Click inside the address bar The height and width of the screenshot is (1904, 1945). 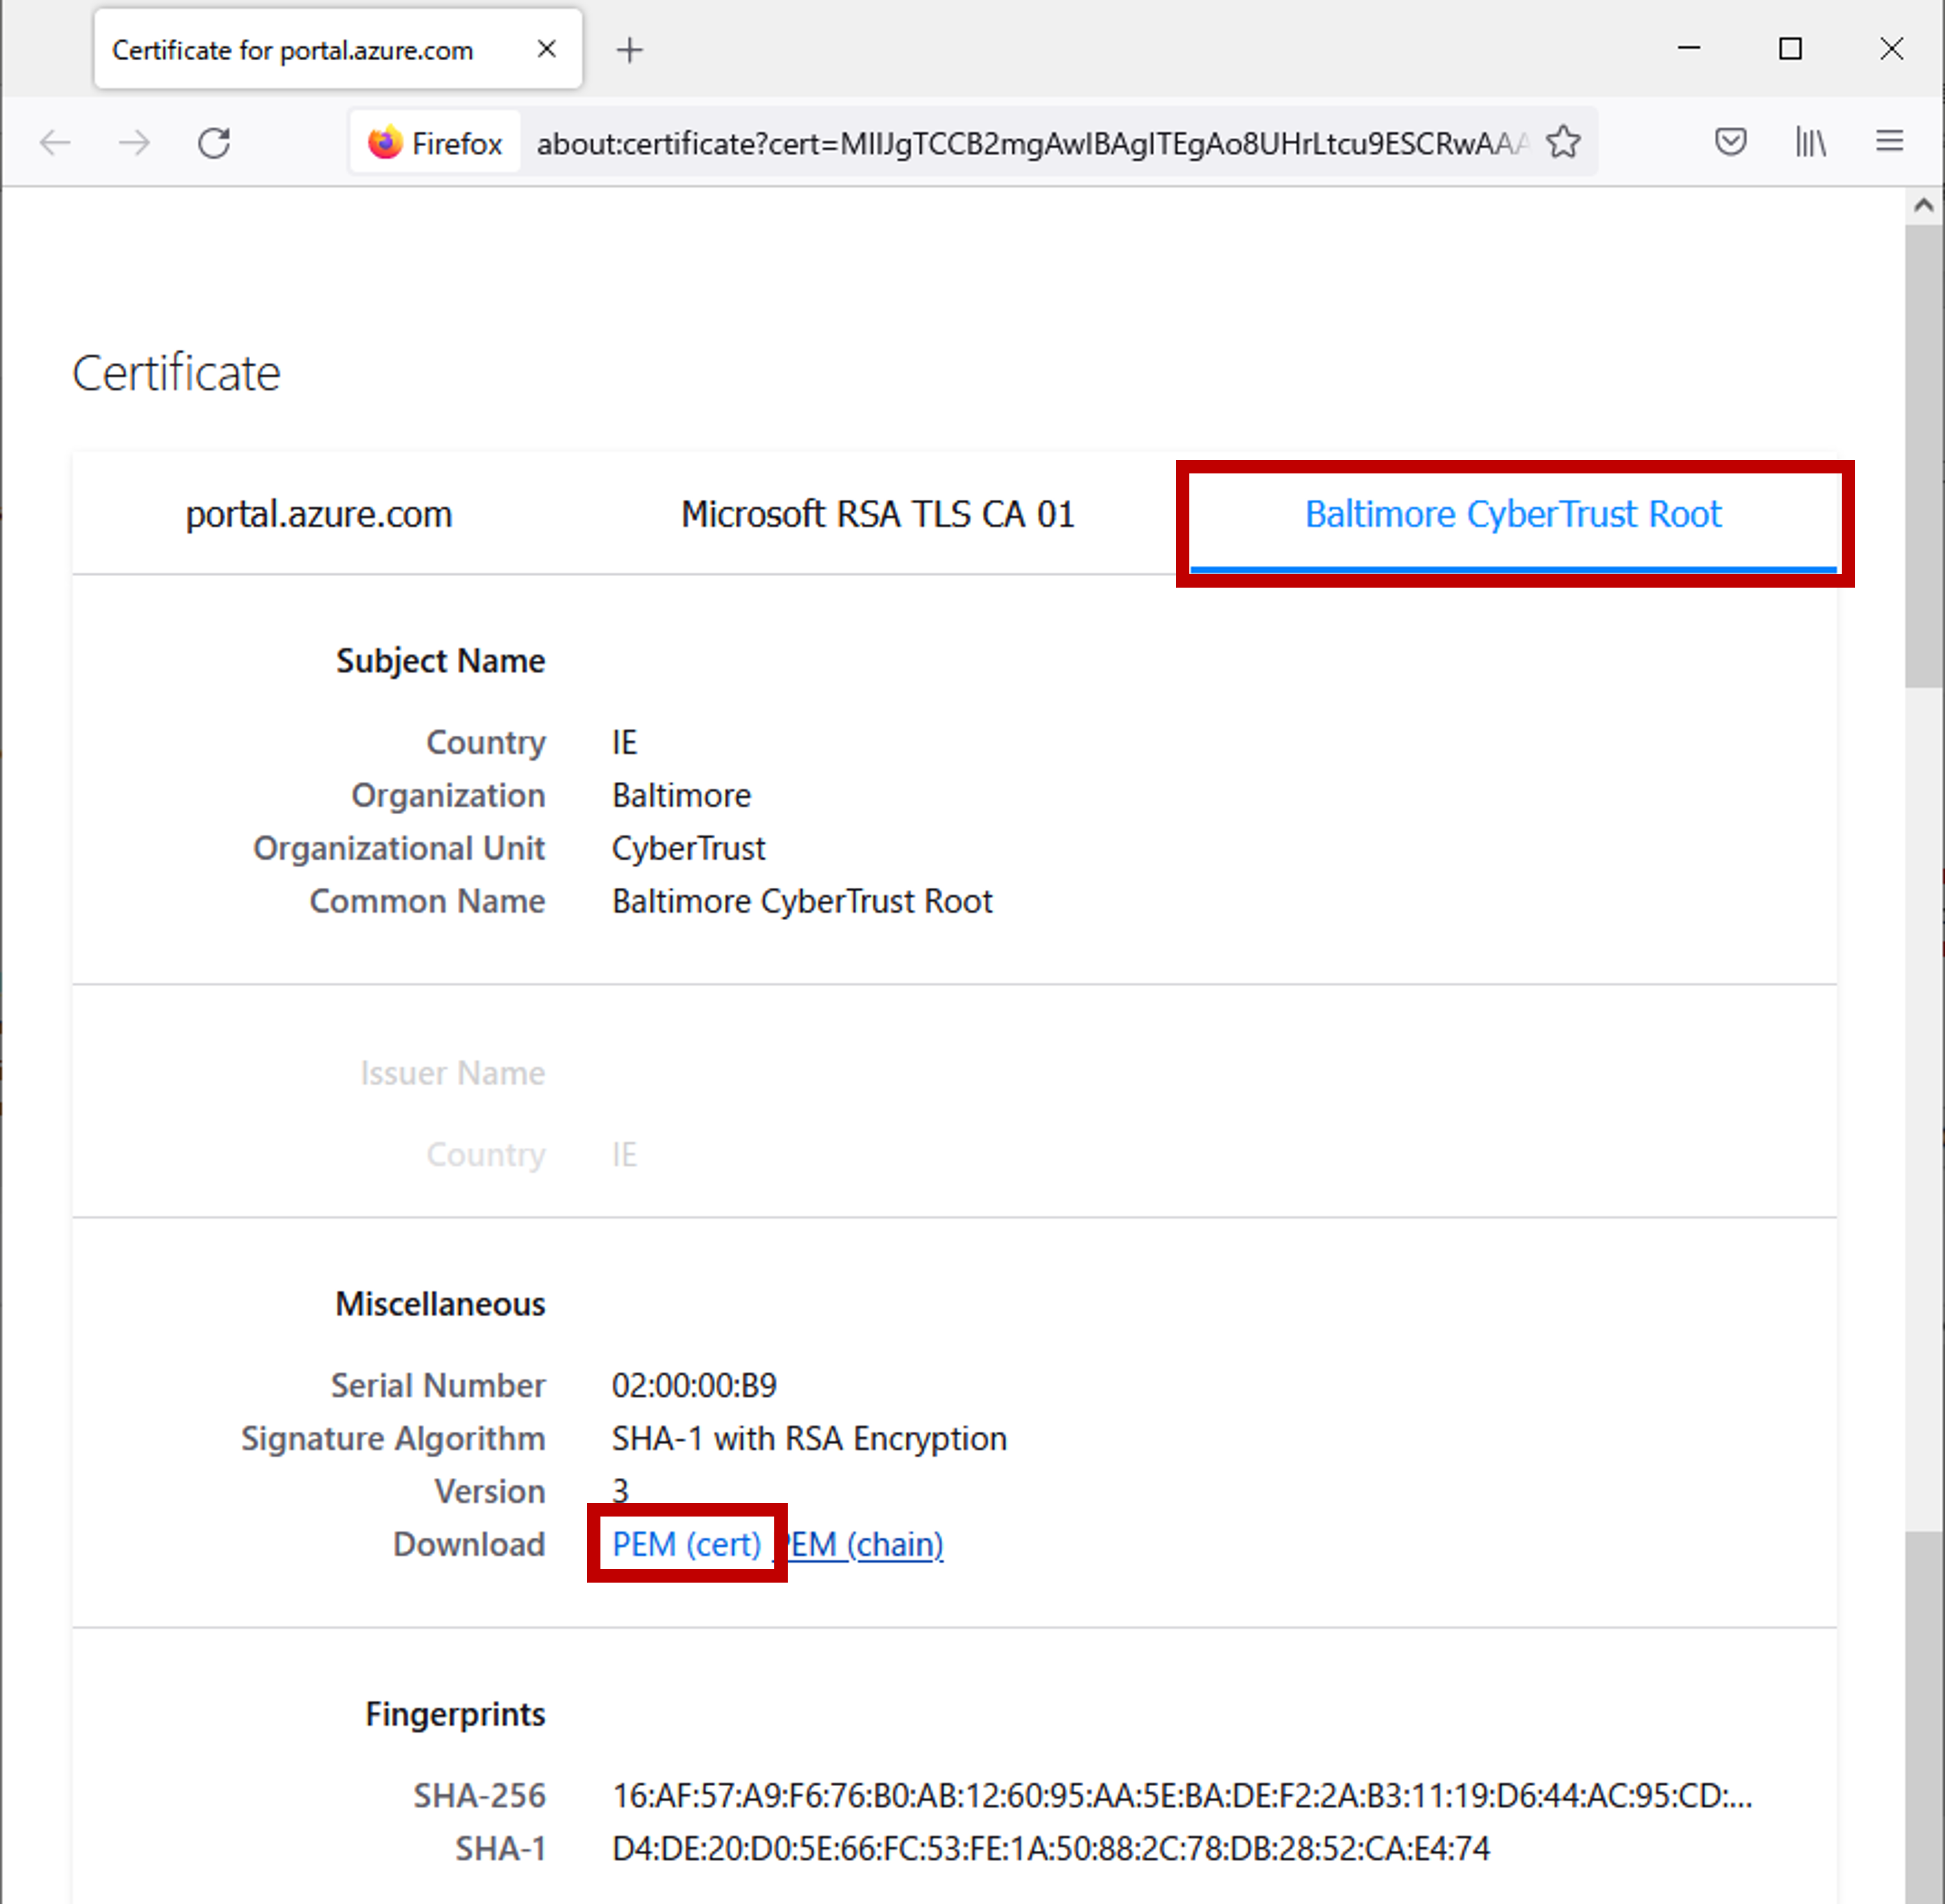pos(1000,142)
